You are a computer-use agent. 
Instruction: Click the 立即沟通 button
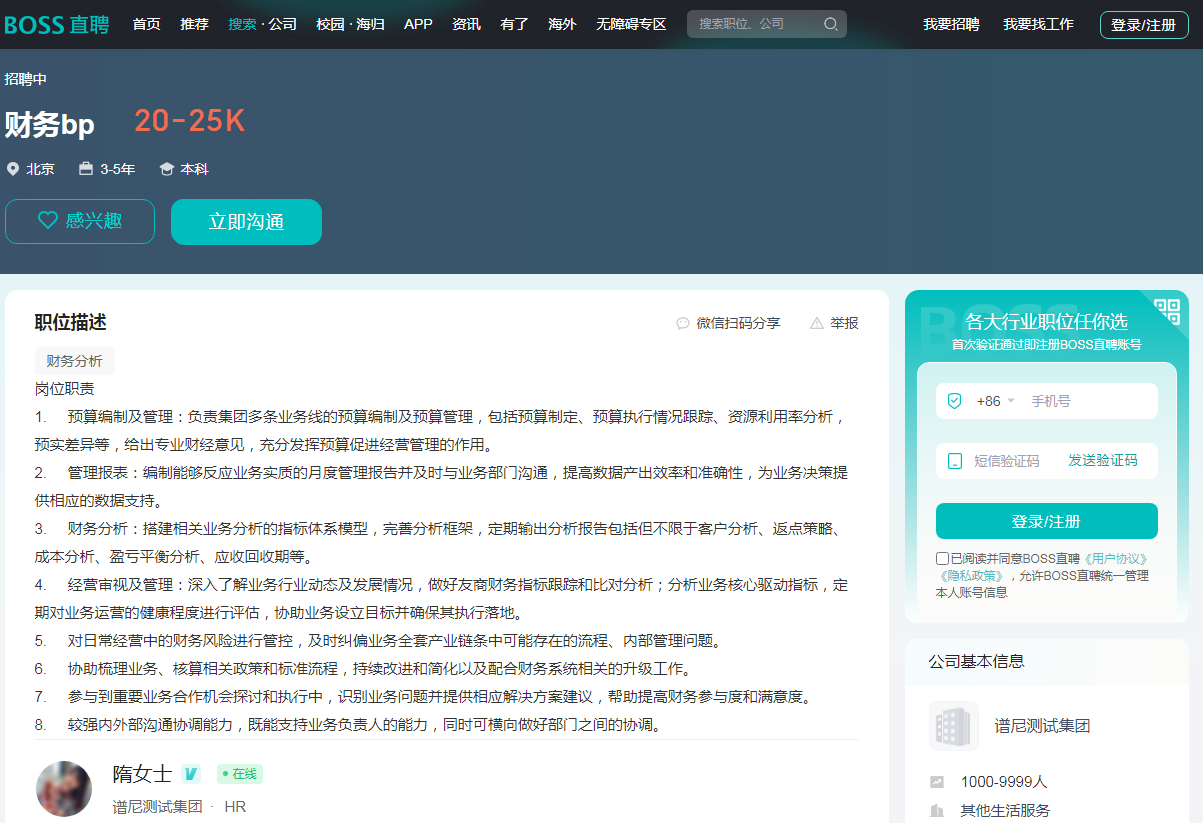point(245,221)
